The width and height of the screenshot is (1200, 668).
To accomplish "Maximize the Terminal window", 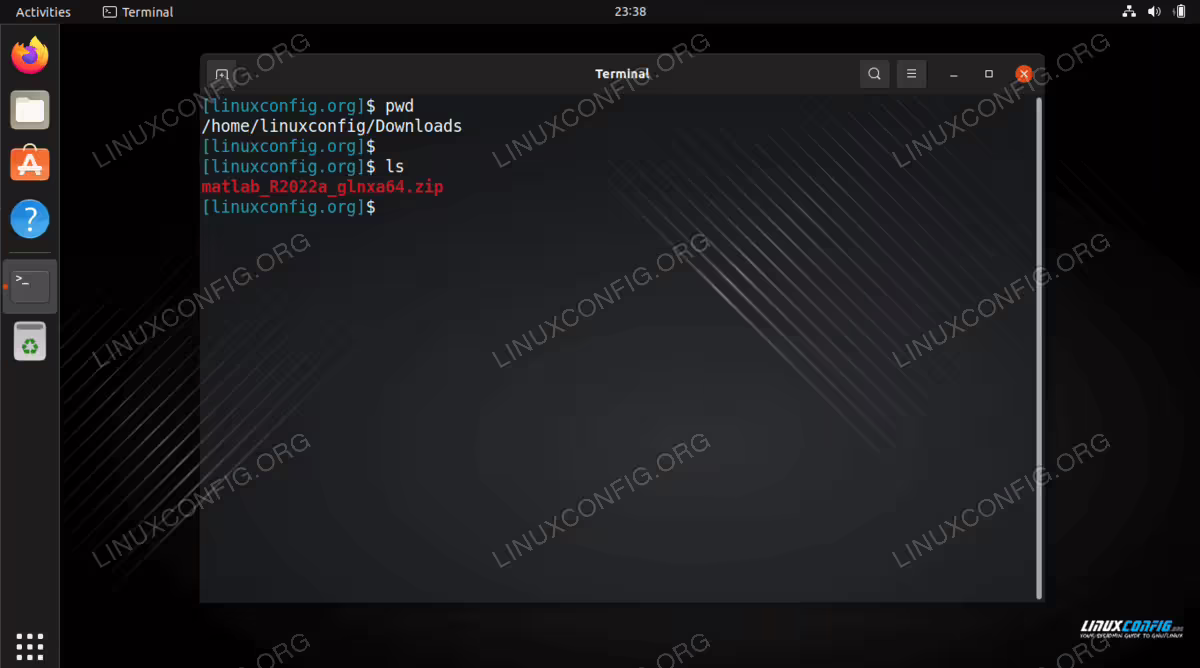I will click(989, 74).
